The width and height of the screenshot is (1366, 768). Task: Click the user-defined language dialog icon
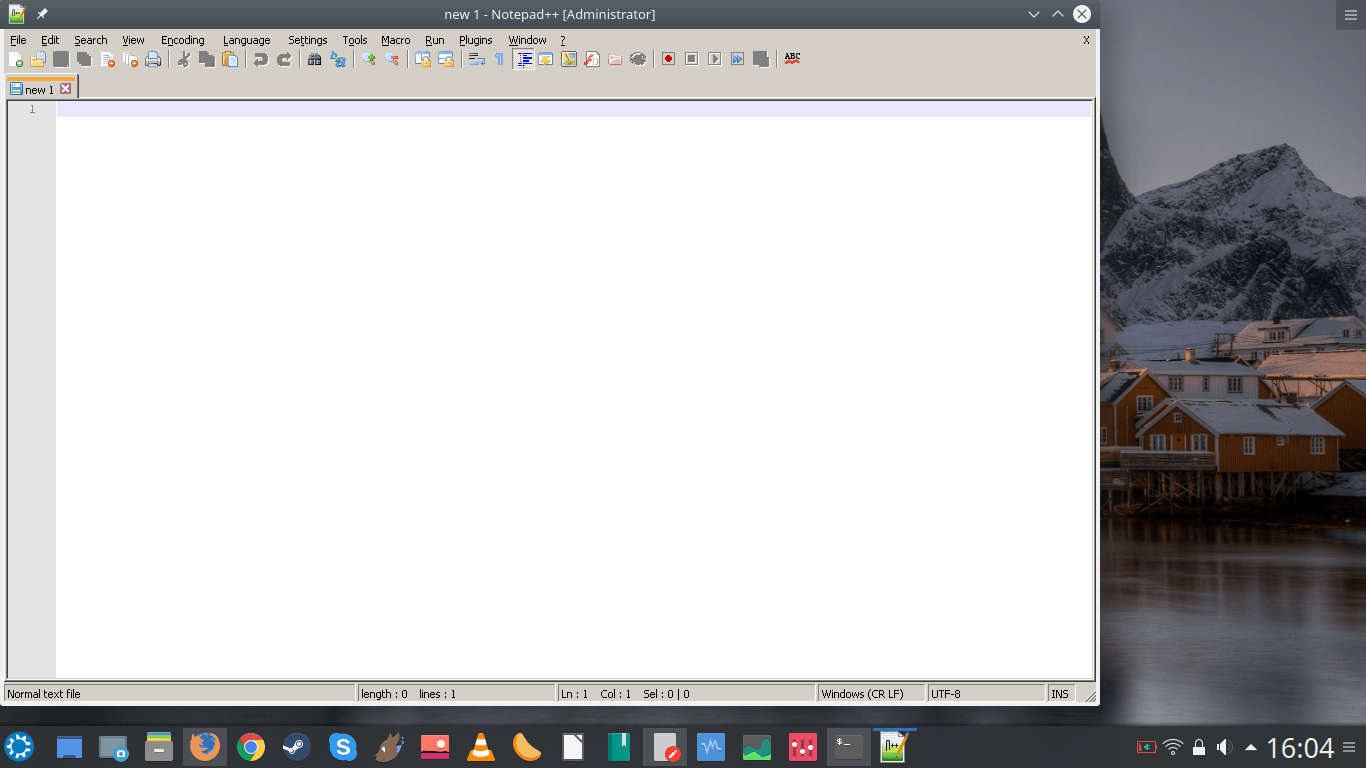(546, 59)
